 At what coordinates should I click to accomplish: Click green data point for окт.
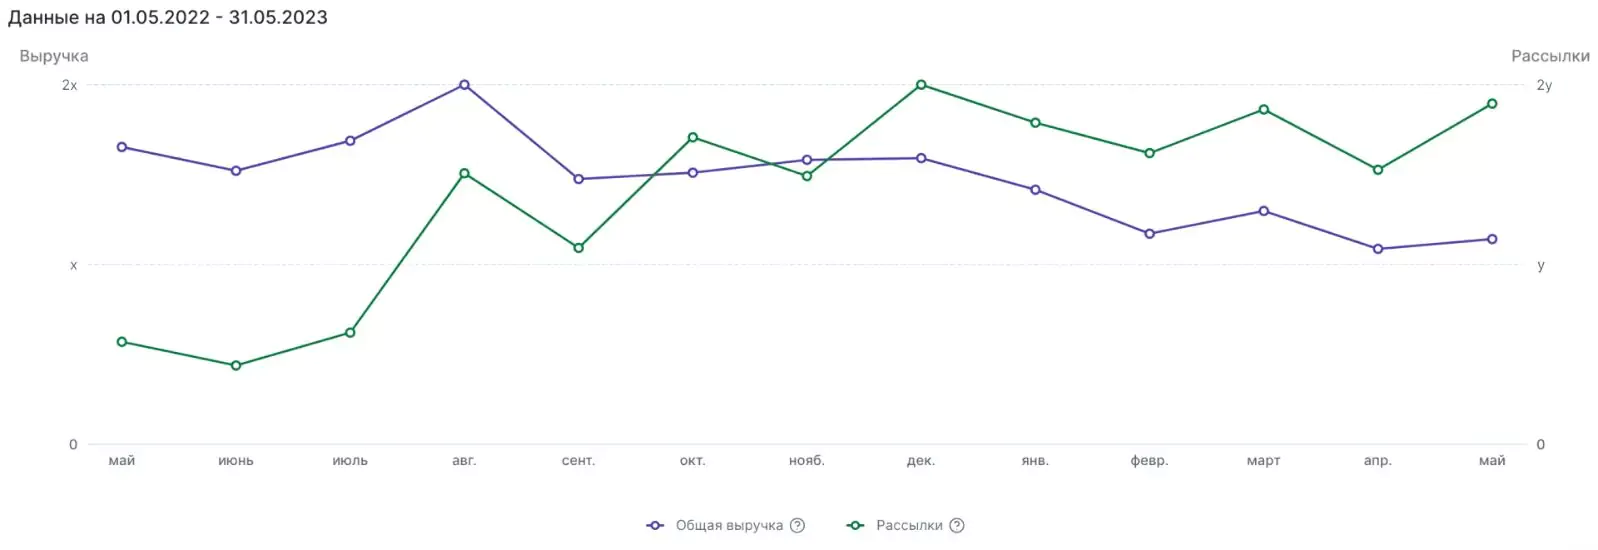(x=693, y=137)
